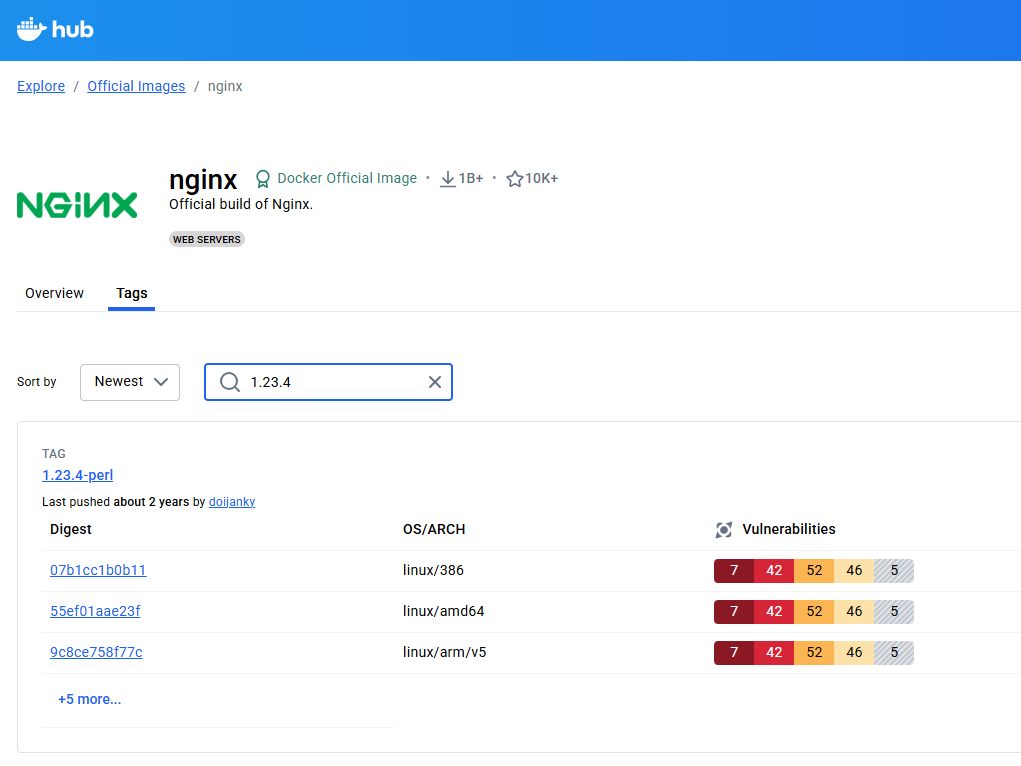Screen dimensions: 1021x766
Task: Click the linux/amd64 OS/ARCH cell
Action: pyautogui.click(x=443, y=612)
